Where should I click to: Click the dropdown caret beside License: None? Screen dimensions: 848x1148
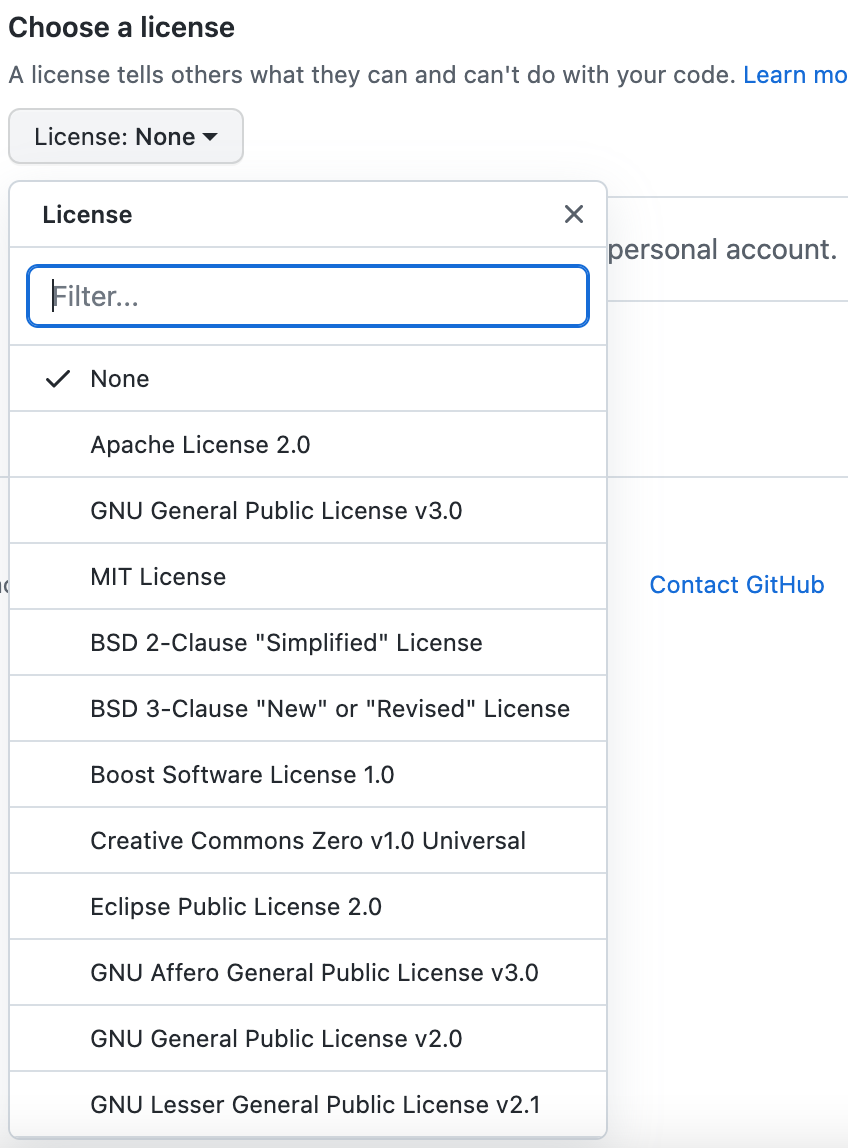pyautogui.click(x=210, y=137)
